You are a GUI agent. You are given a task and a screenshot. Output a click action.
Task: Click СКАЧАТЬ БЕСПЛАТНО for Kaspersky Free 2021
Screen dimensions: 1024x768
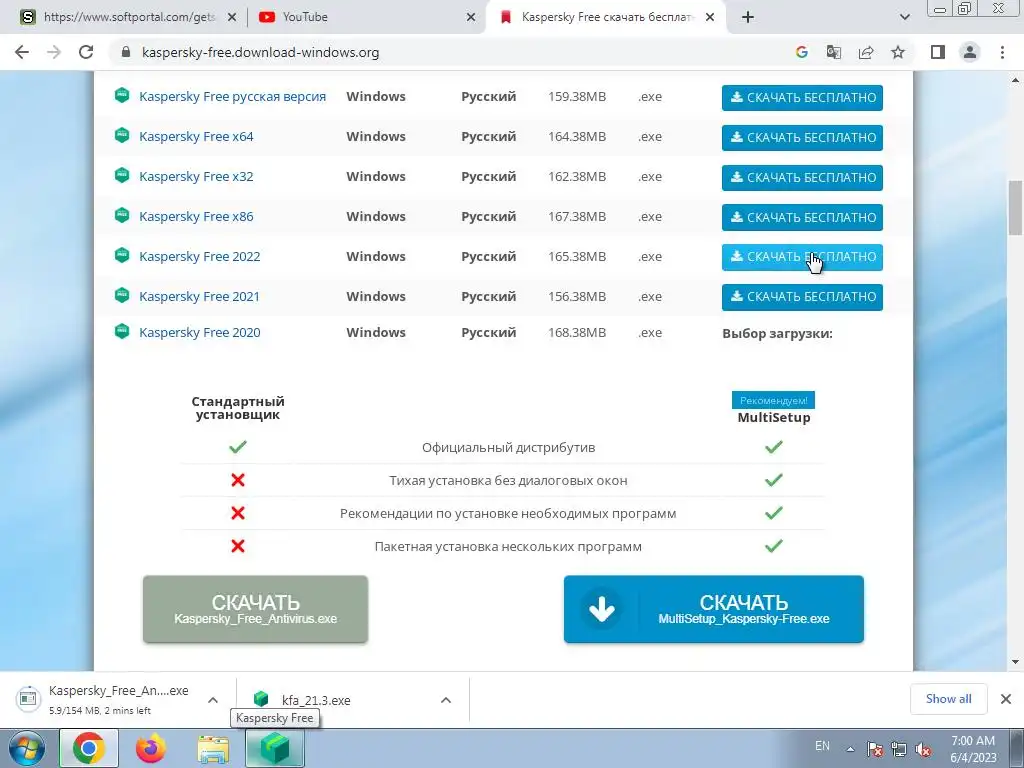[802, 296]
